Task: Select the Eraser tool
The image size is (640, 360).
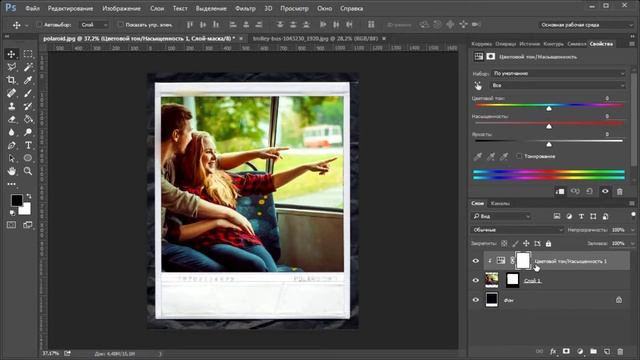Action: pyautogui.click(x=11, y=119)
